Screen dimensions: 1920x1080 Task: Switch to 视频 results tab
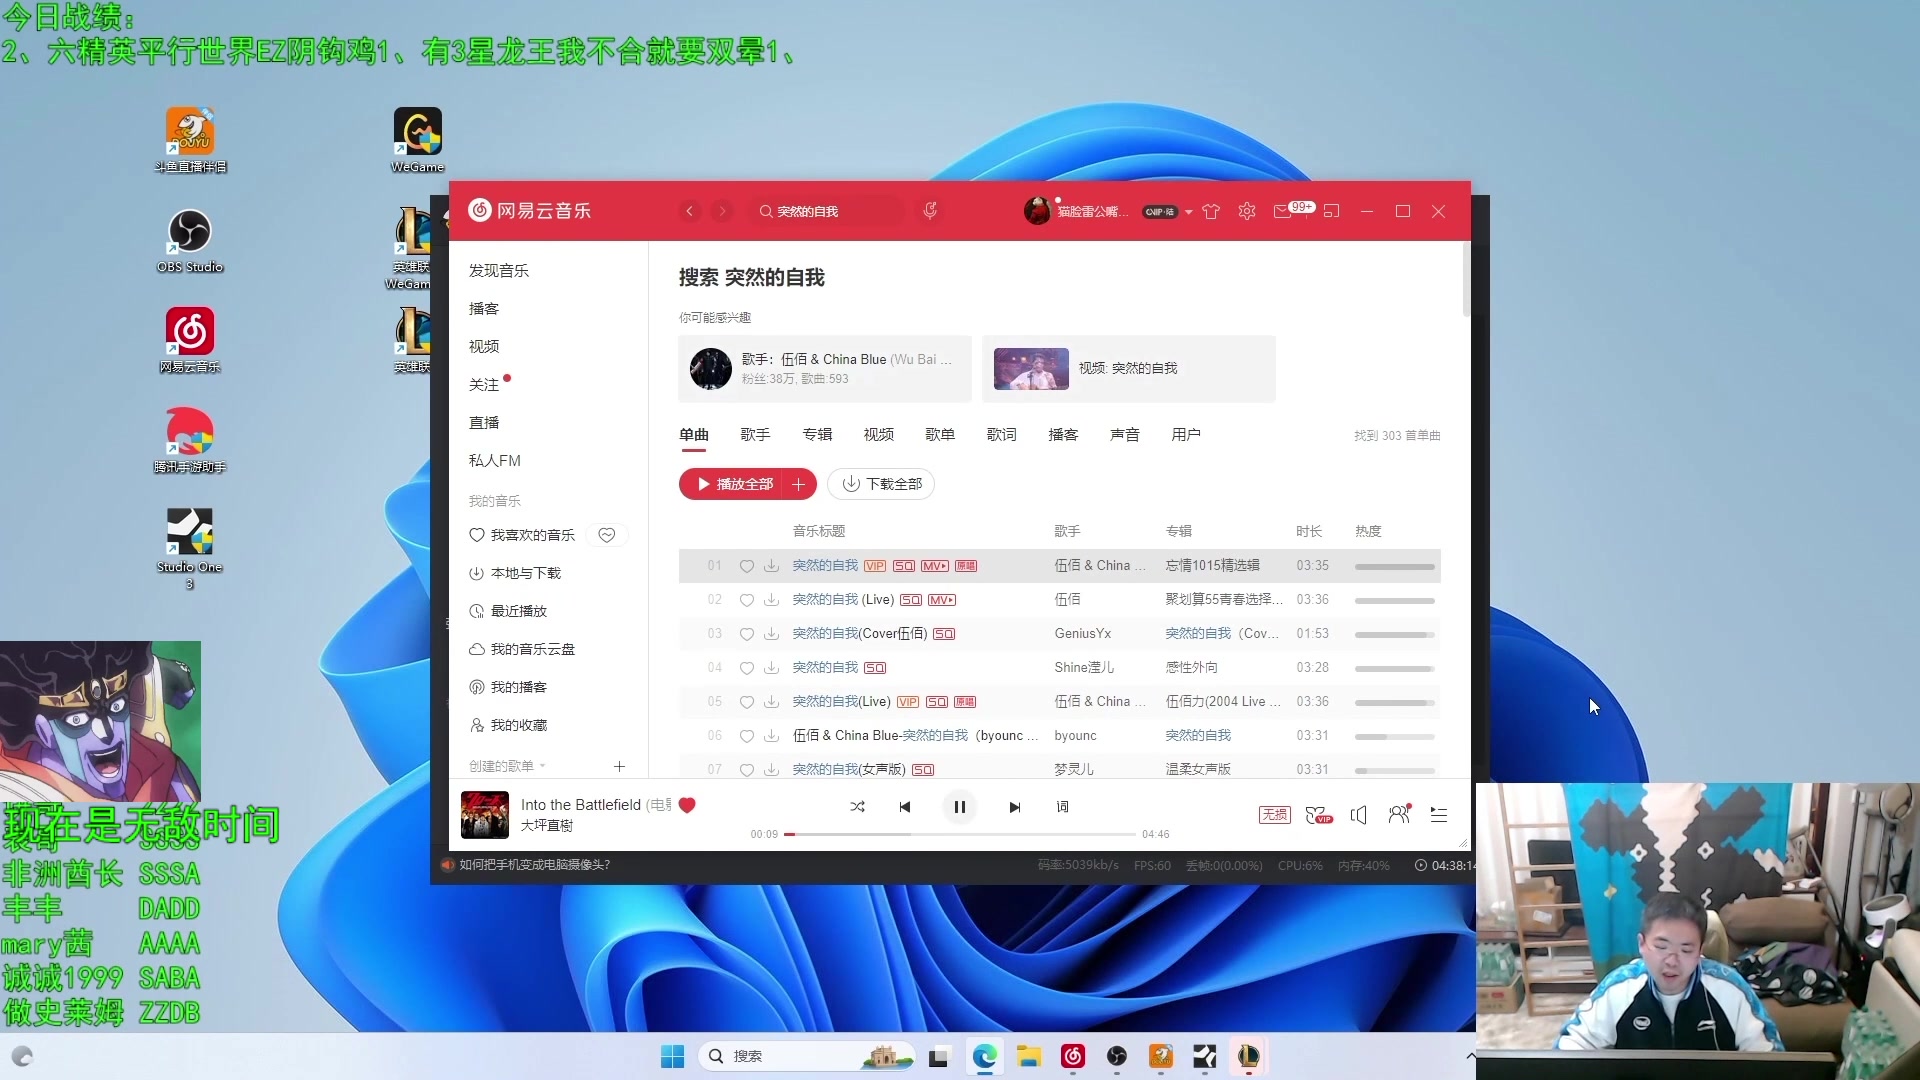[878, 435]
